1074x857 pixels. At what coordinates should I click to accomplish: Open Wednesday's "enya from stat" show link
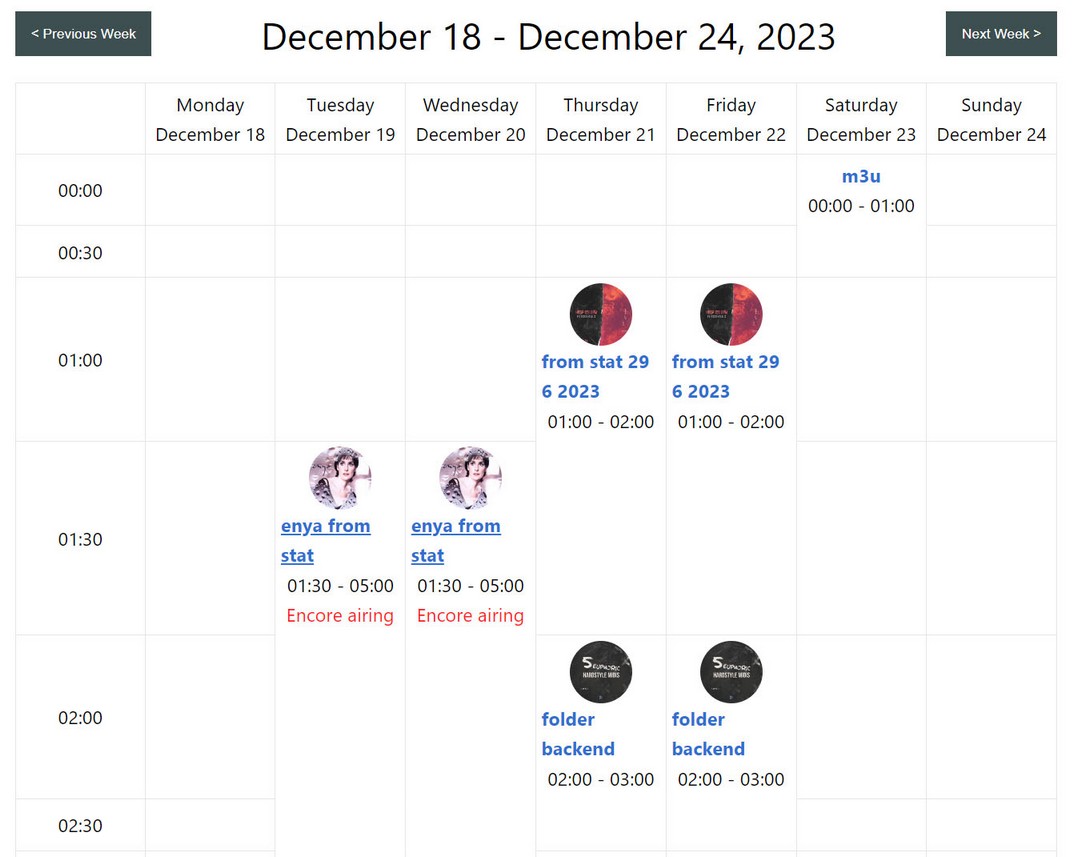pos(455,540)
